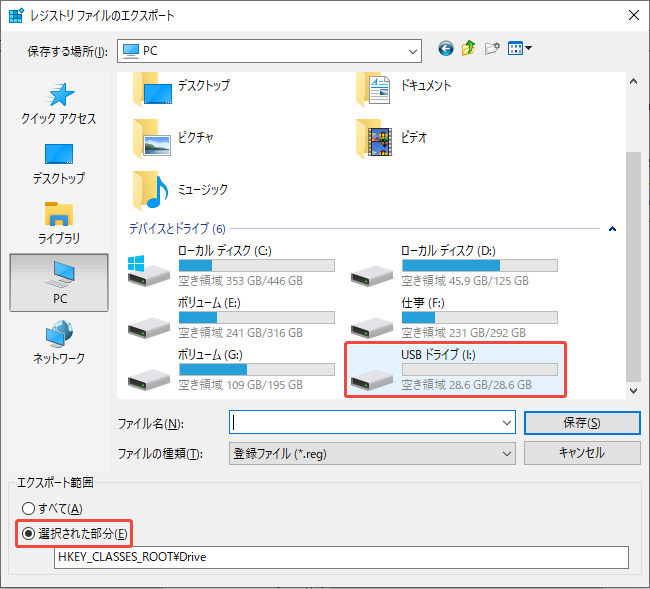Select USB ドライブ (I:)
This screenshot has height=589, width=650.
[x=456, y=370]
